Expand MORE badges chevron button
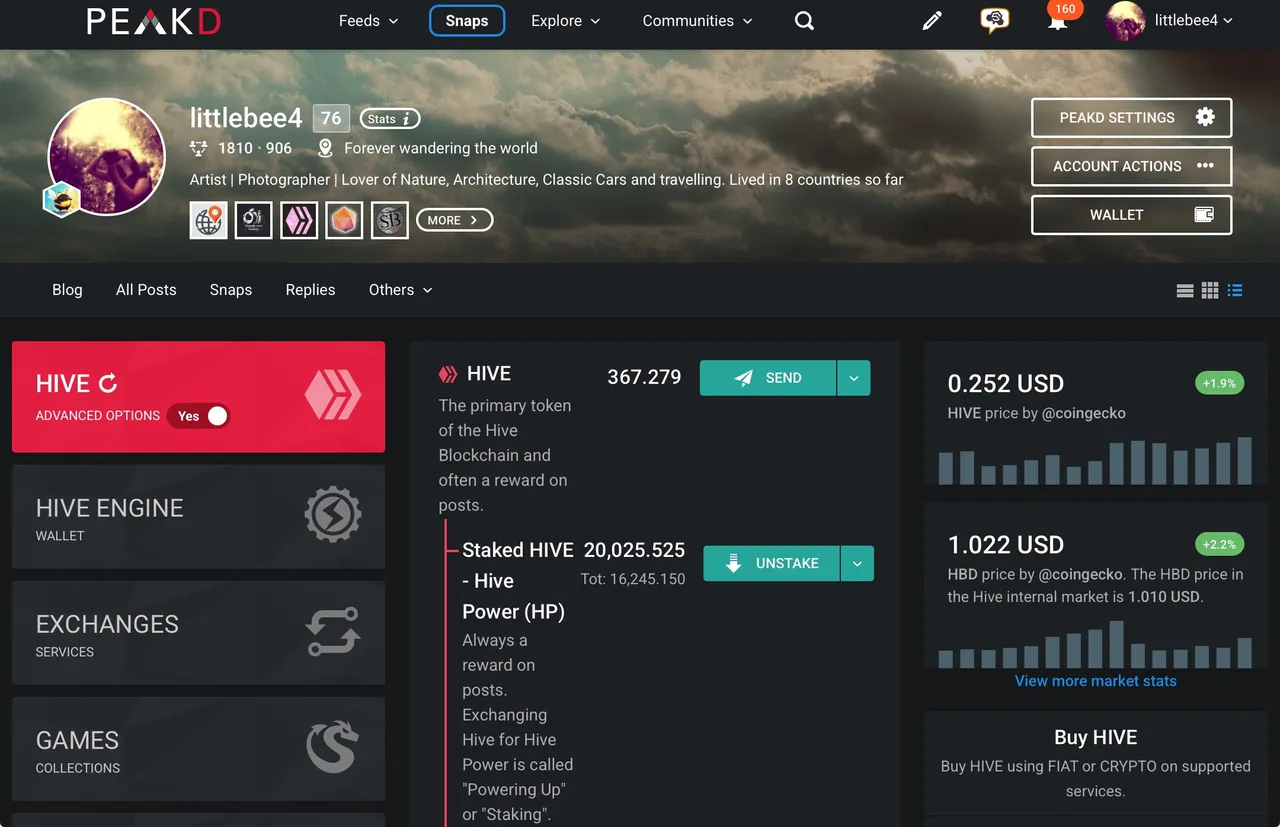Image resolution: width=1280 pixels, height=827 pixels. pos(454,220)
